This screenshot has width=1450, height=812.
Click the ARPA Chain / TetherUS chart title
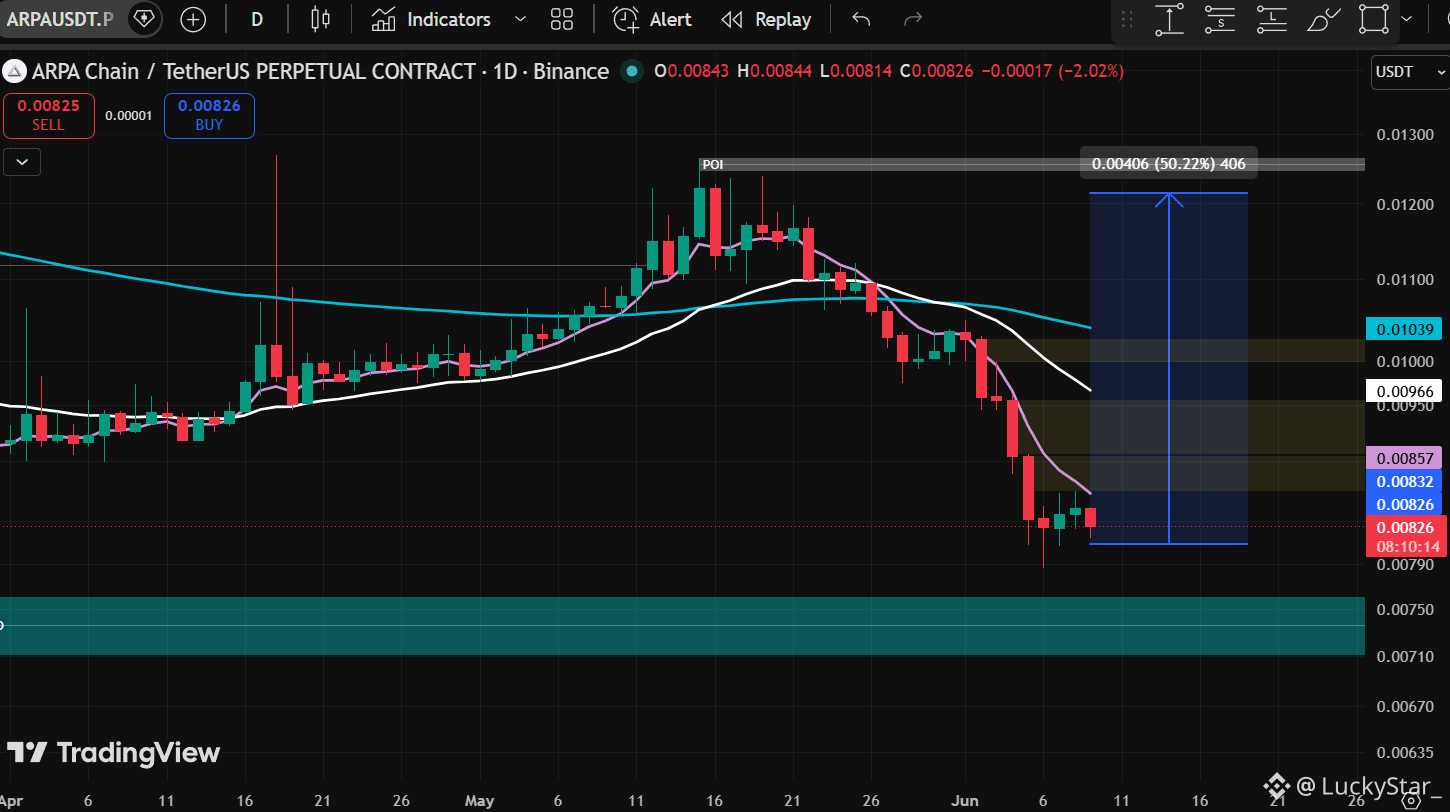coord(320,72)
